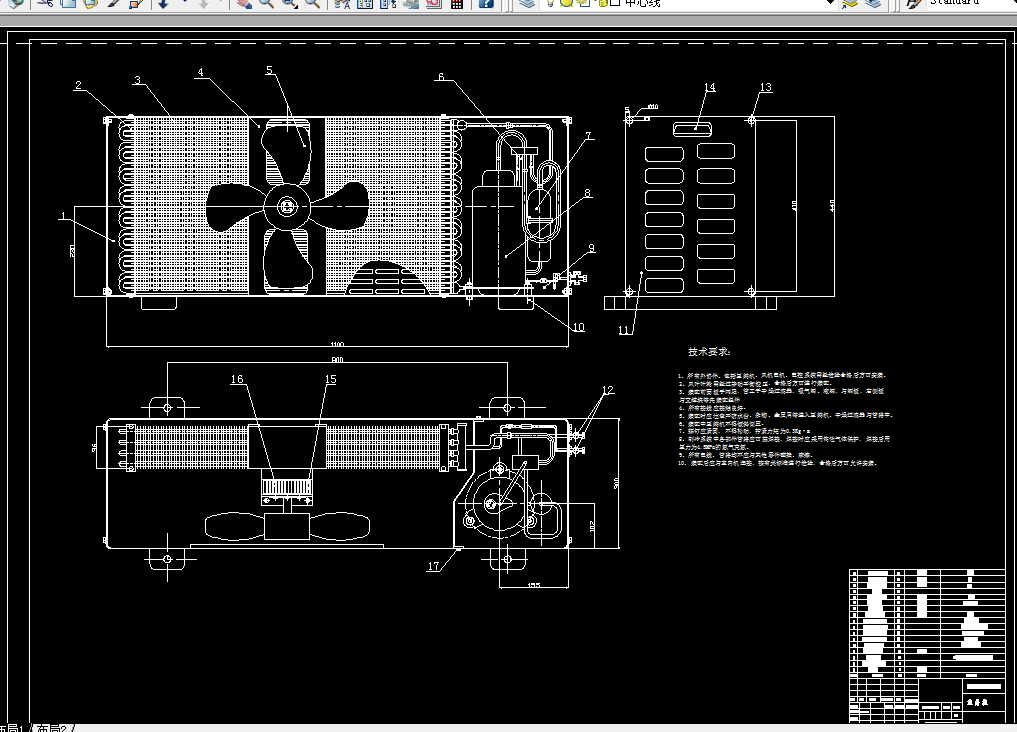Select part label 10 below front view
The width and height of the screenshot is (1017, 732).
click(x=578, y=327)
